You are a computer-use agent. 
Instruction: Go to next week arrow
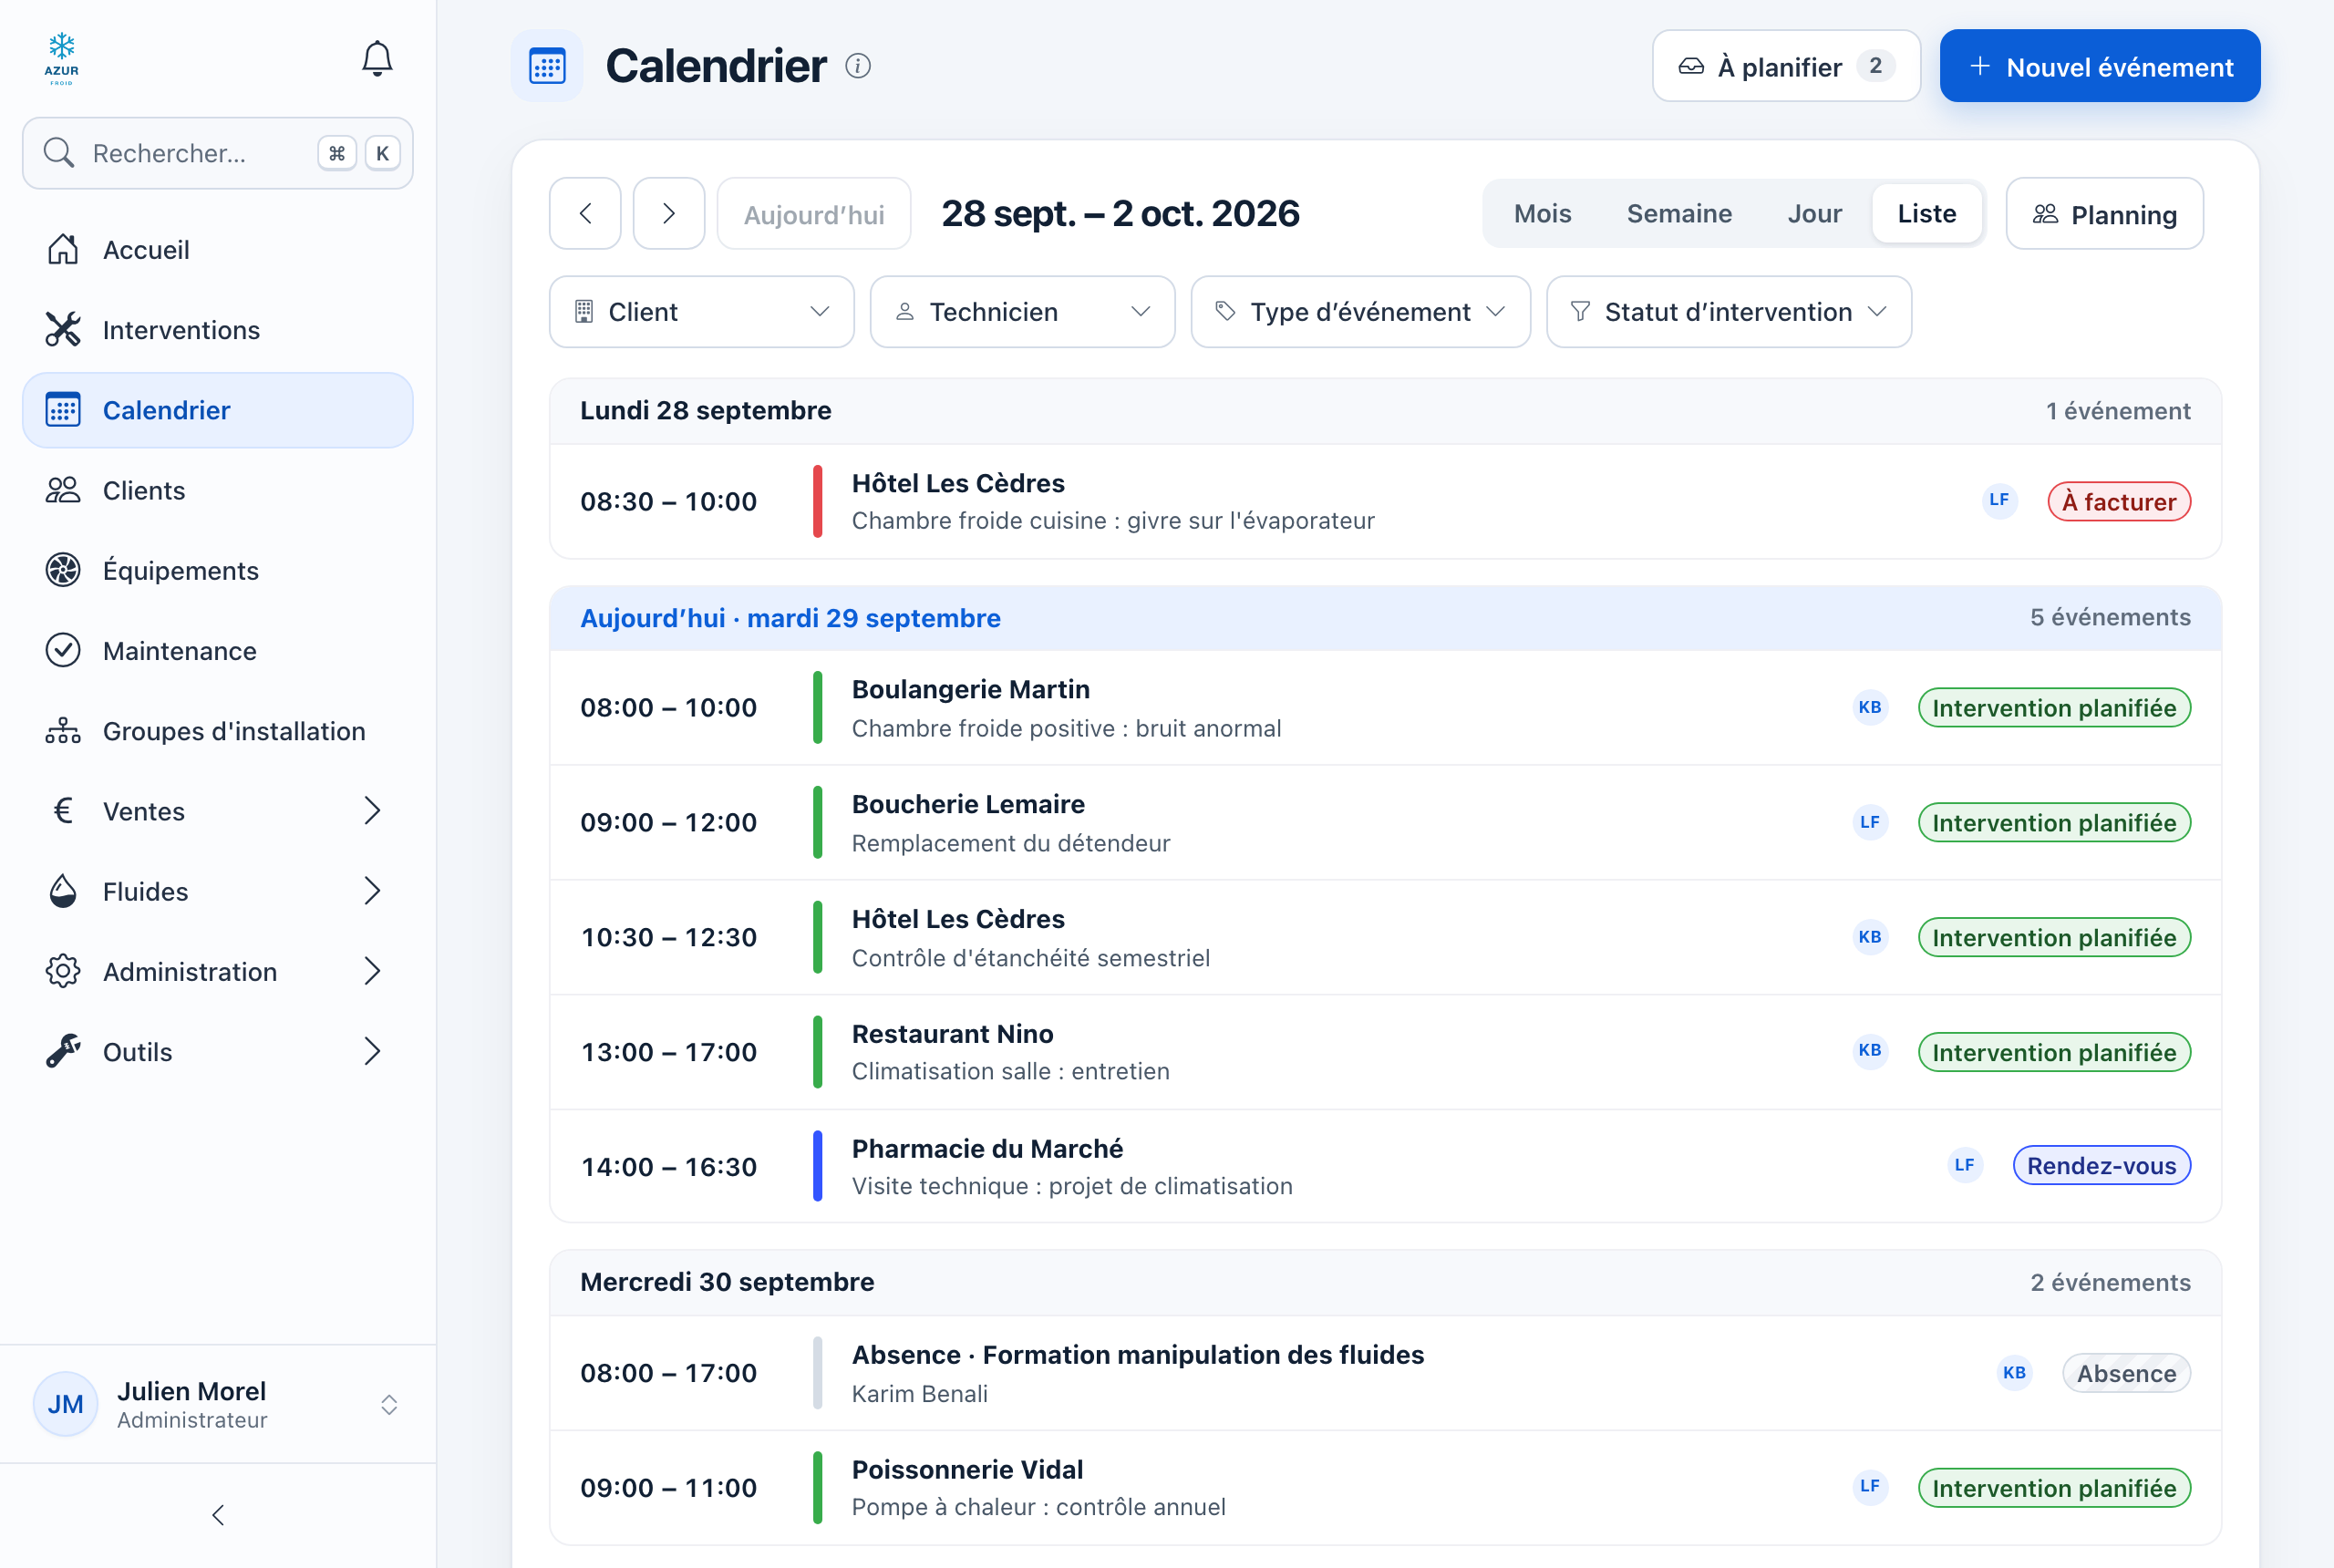tap(669, 213)
